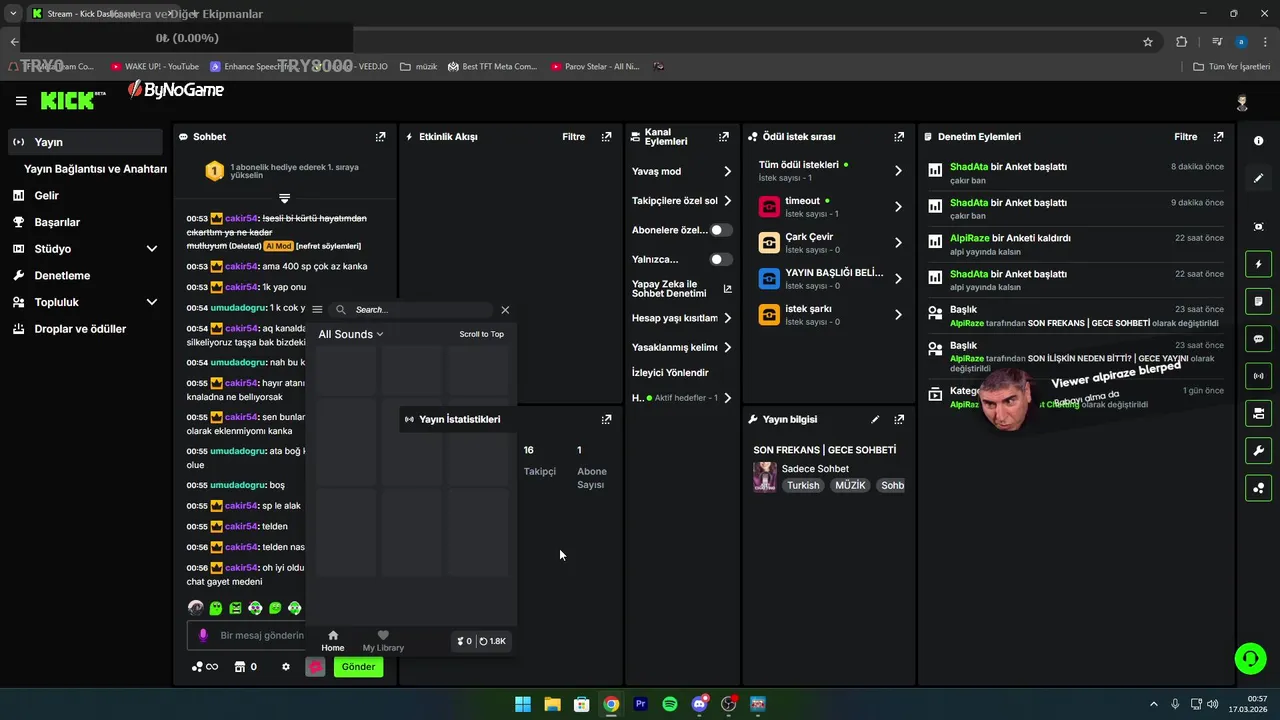The height and width of the screenshot is (720, 1280).
Task: Expand the Topluluk sidebar section
Action: pyautogui.click(x=152, y=302)
